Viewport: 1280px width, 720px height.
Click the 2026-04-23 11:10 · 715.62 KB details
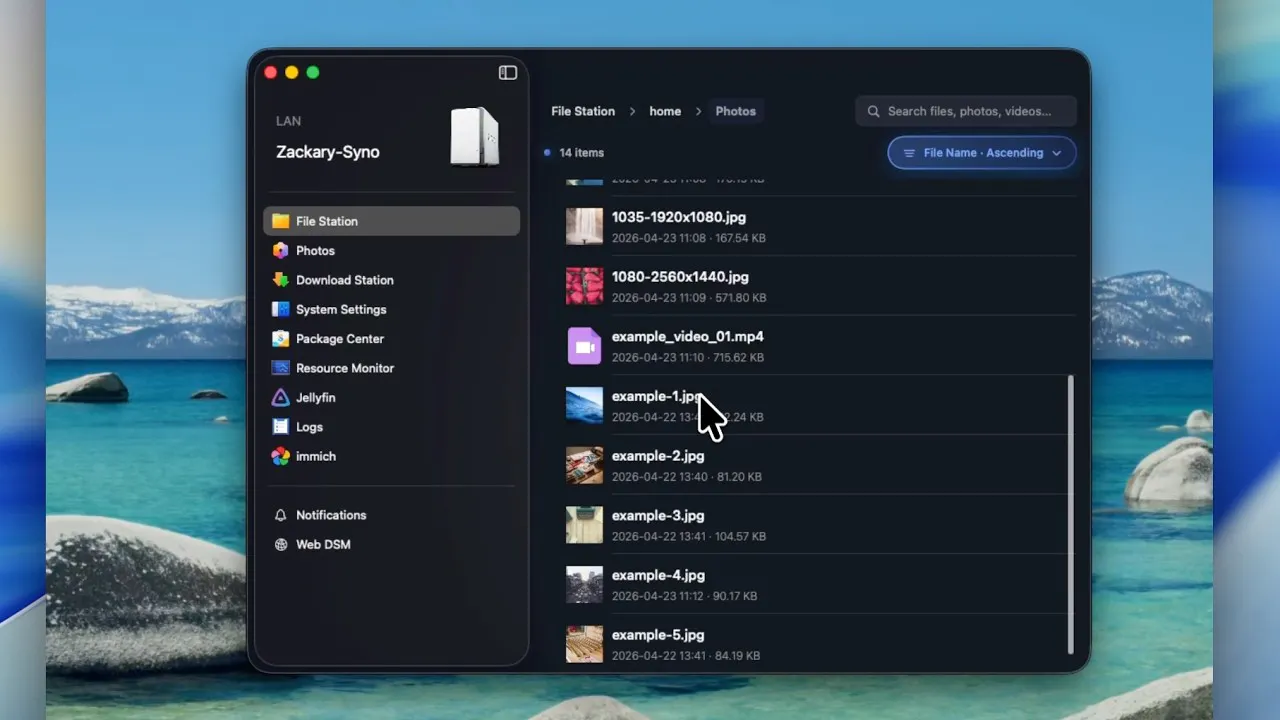pos(688,358)
